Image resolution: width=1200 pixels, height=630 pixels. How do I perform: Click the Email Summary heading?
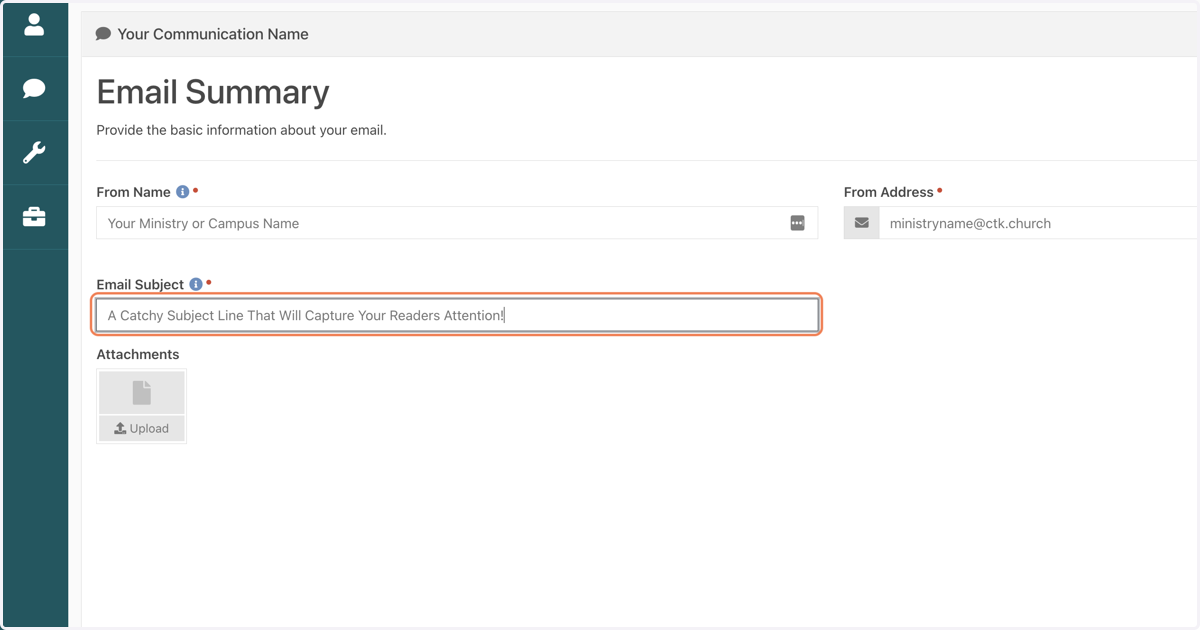[213, 92]
